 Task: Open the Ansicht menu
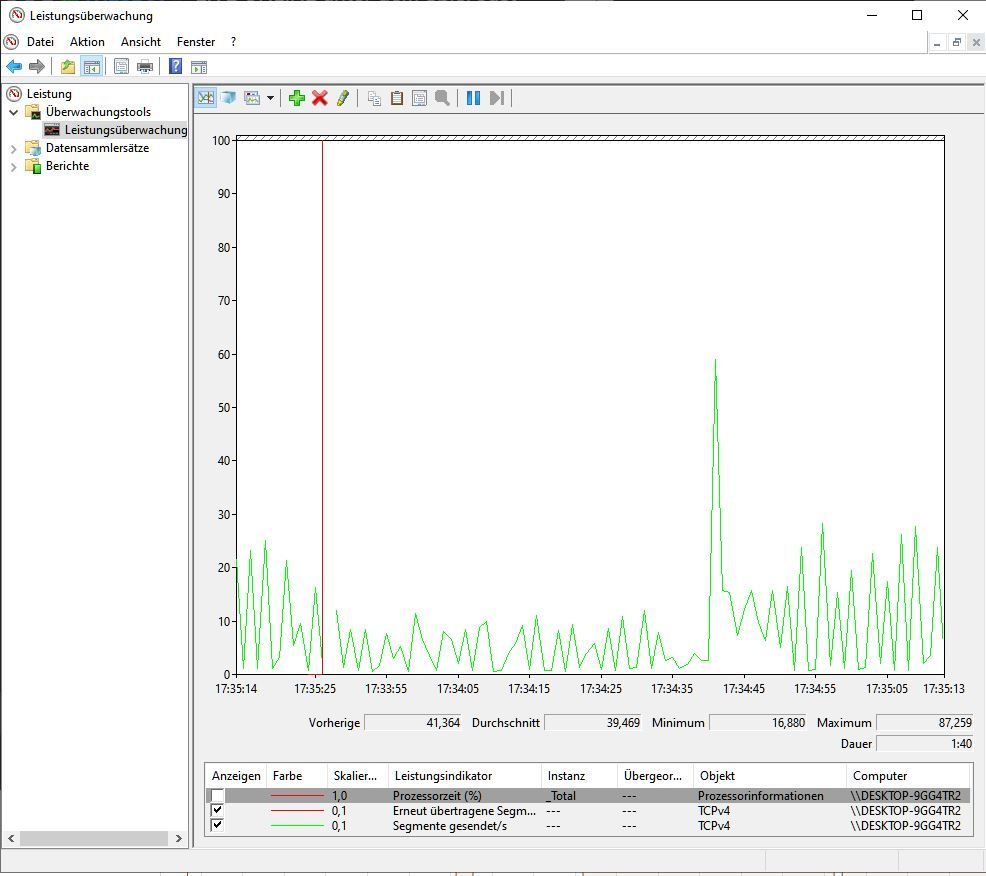click(141, 42)
